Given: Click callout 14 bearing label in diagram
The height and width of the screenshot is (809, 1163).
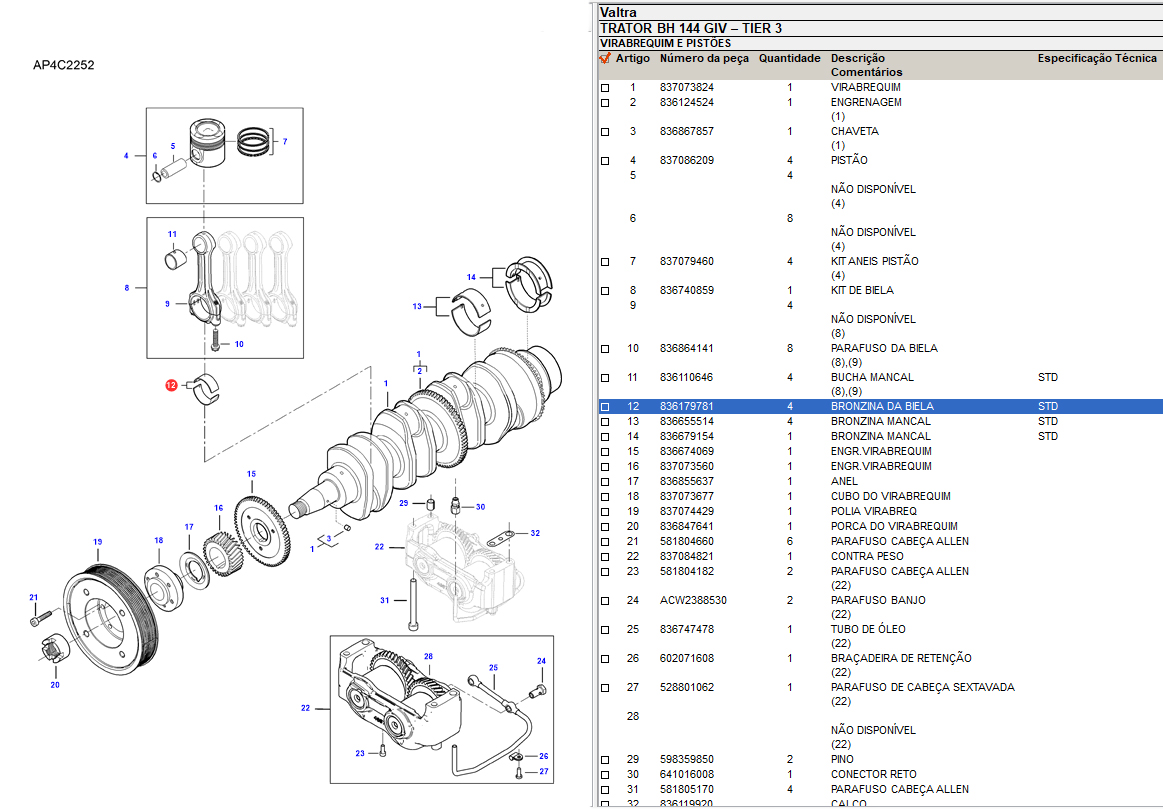Looking at the screenshot, I should [x=471, y=277].
